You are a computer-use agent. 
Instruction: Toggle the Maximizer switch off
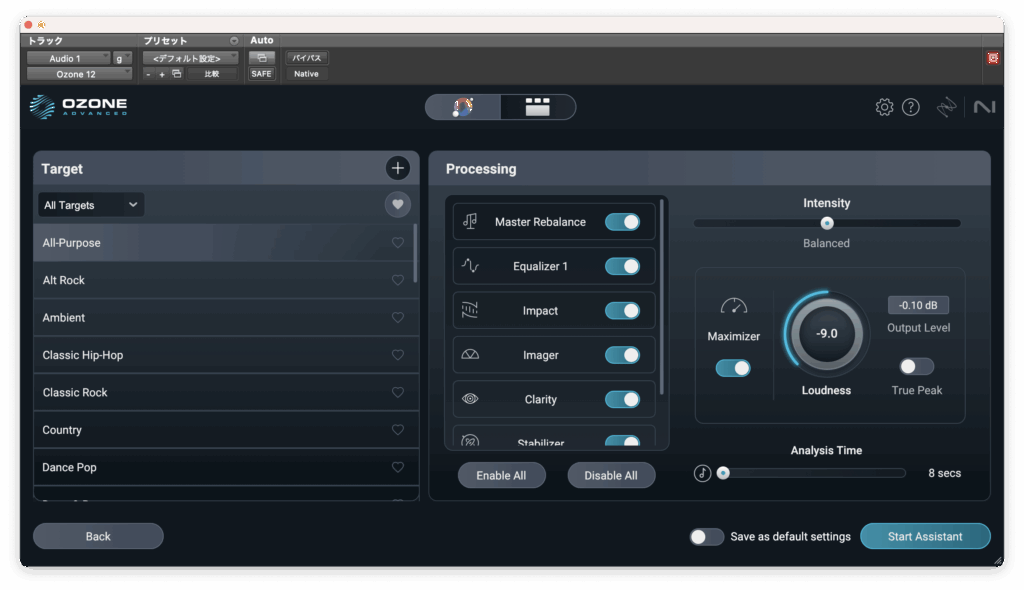click(733, 368)
